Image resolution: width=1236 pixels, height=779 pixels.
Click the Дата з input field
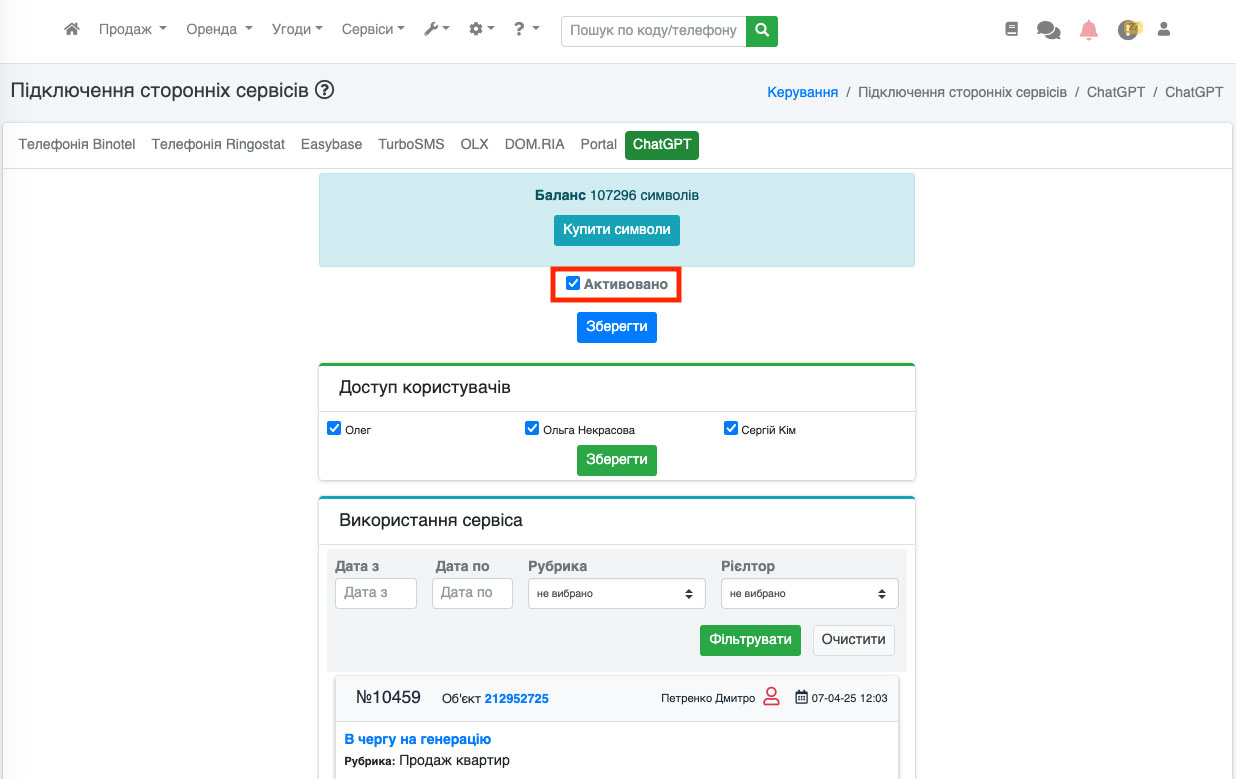(375, 593)
